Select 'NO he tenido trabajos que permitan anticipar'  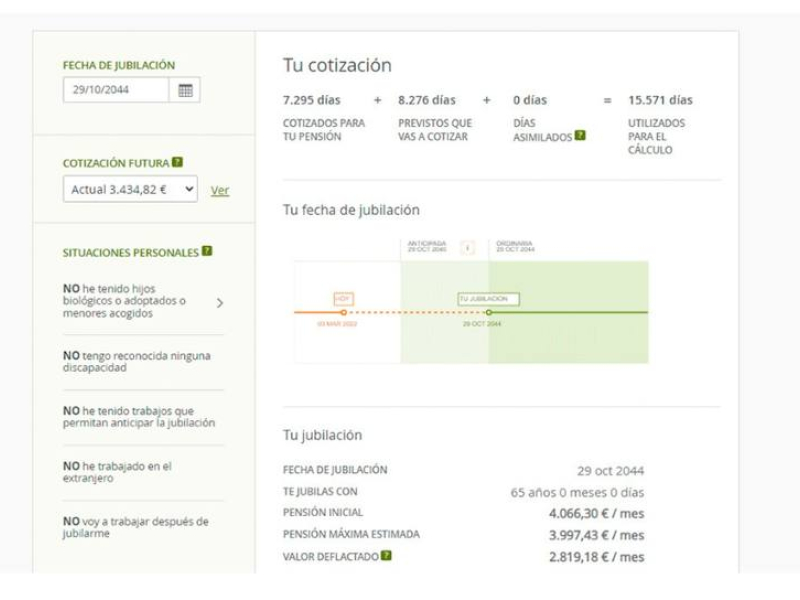click(x=138, y=417)
